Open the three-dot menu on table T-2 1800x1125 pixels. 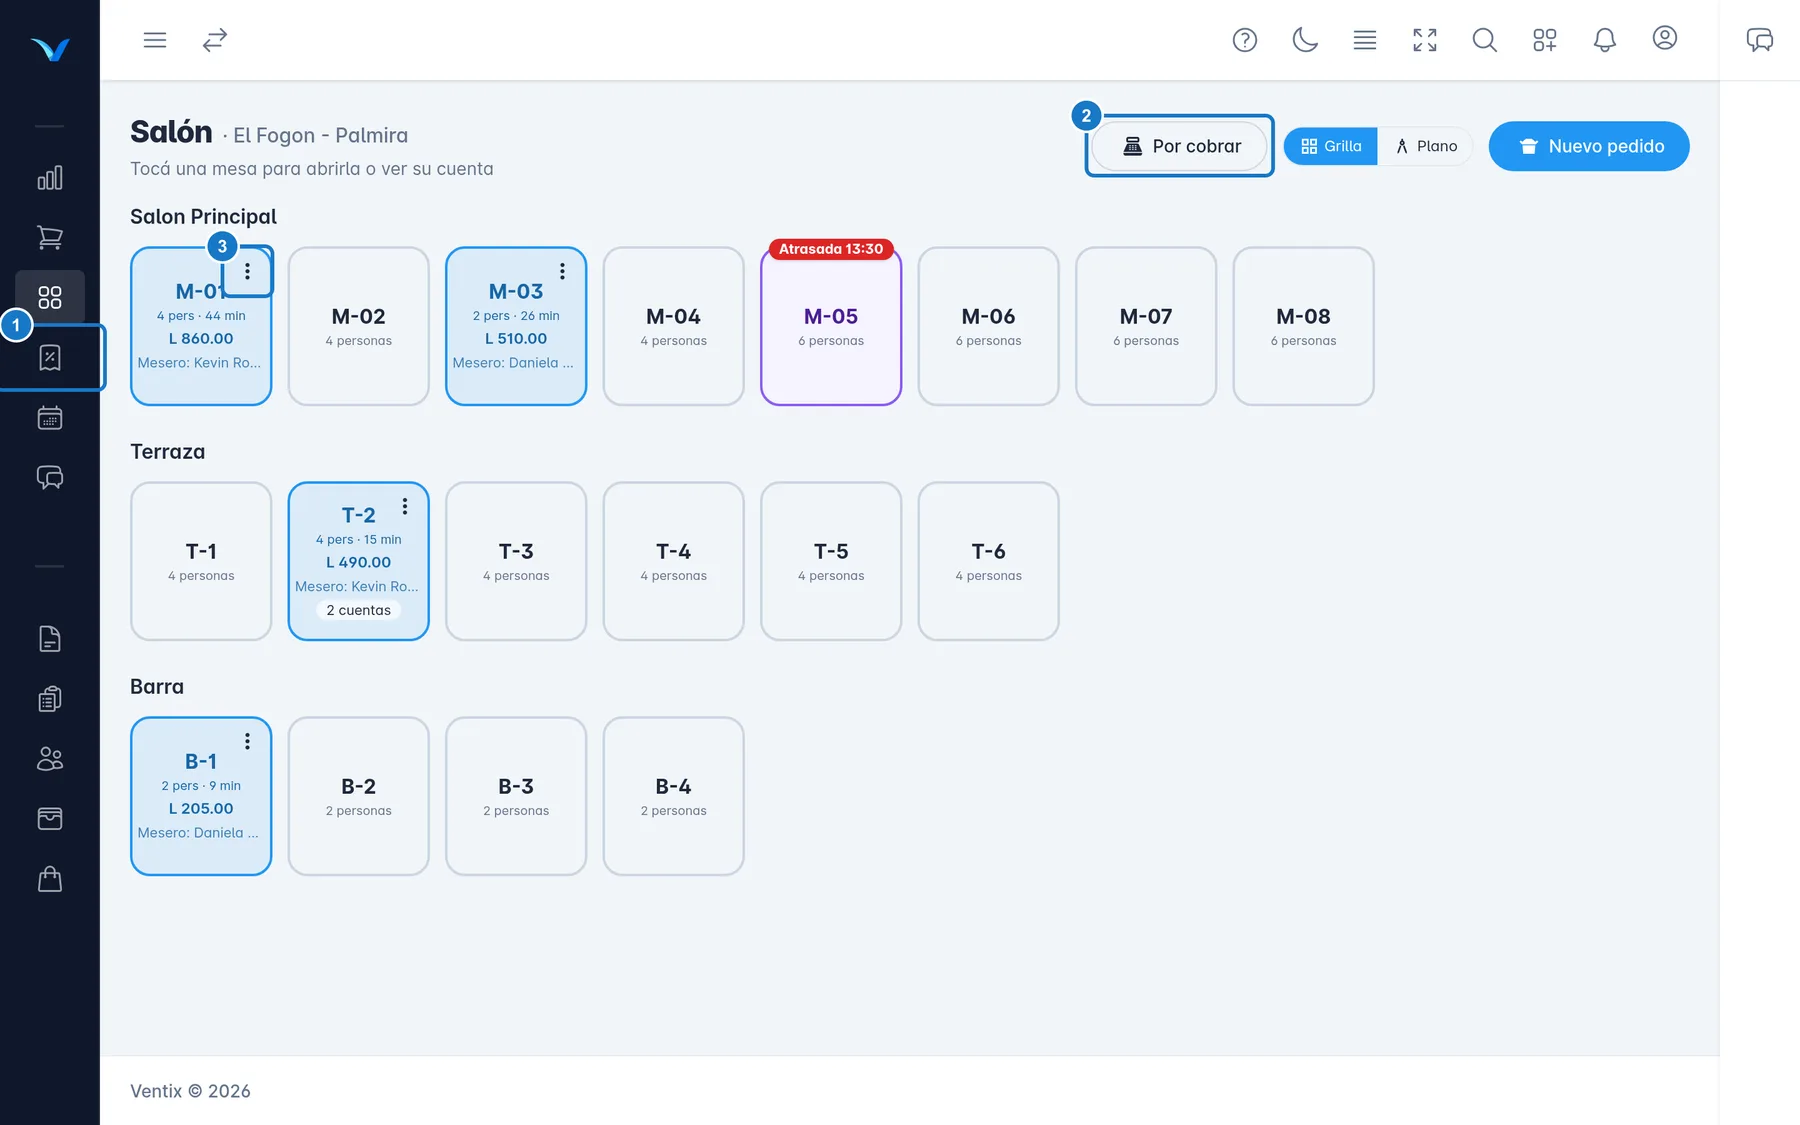point(405,506)
